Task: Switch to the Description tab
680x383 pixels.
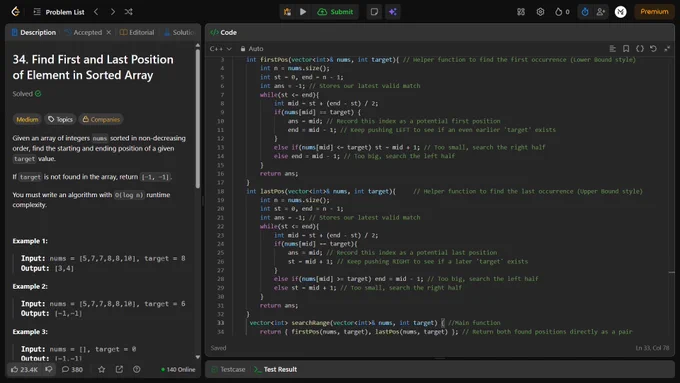Action: (34, 33)
